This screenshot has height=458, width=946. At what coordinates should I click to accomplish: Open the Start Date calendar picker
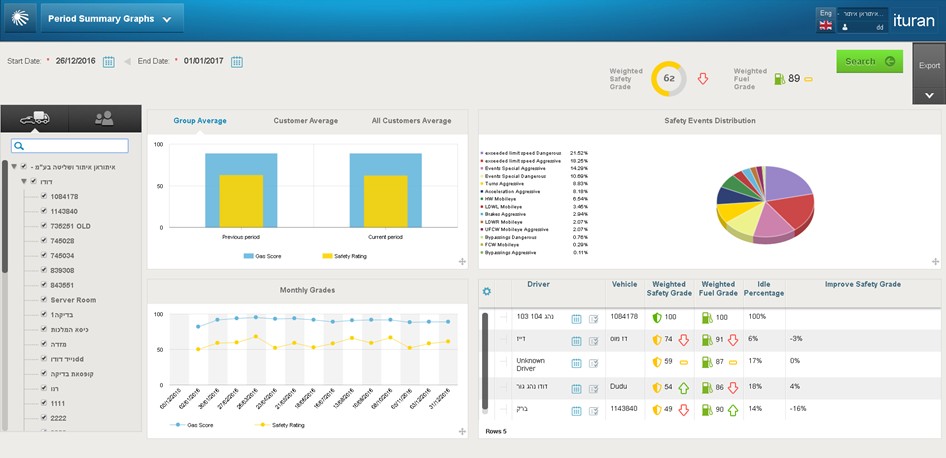tap(109, 62)
